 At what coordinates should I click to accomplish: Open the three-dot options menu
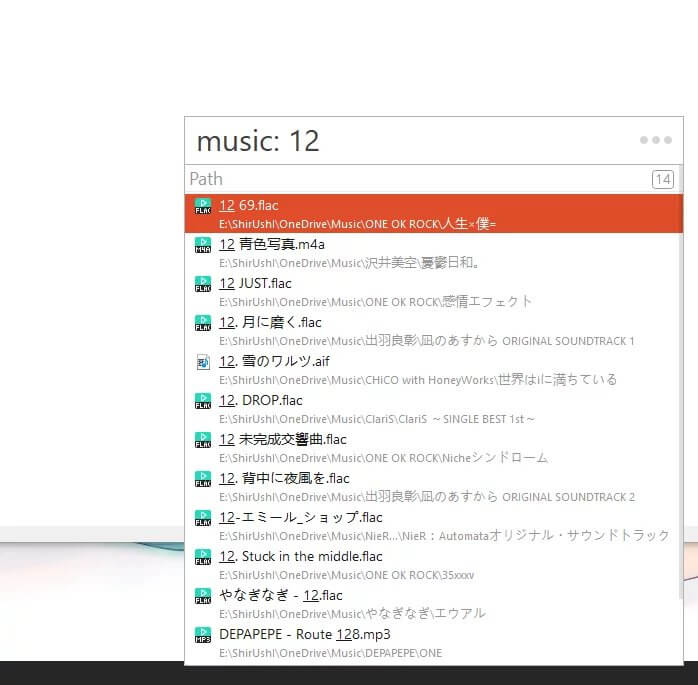[x=655, y=140]
